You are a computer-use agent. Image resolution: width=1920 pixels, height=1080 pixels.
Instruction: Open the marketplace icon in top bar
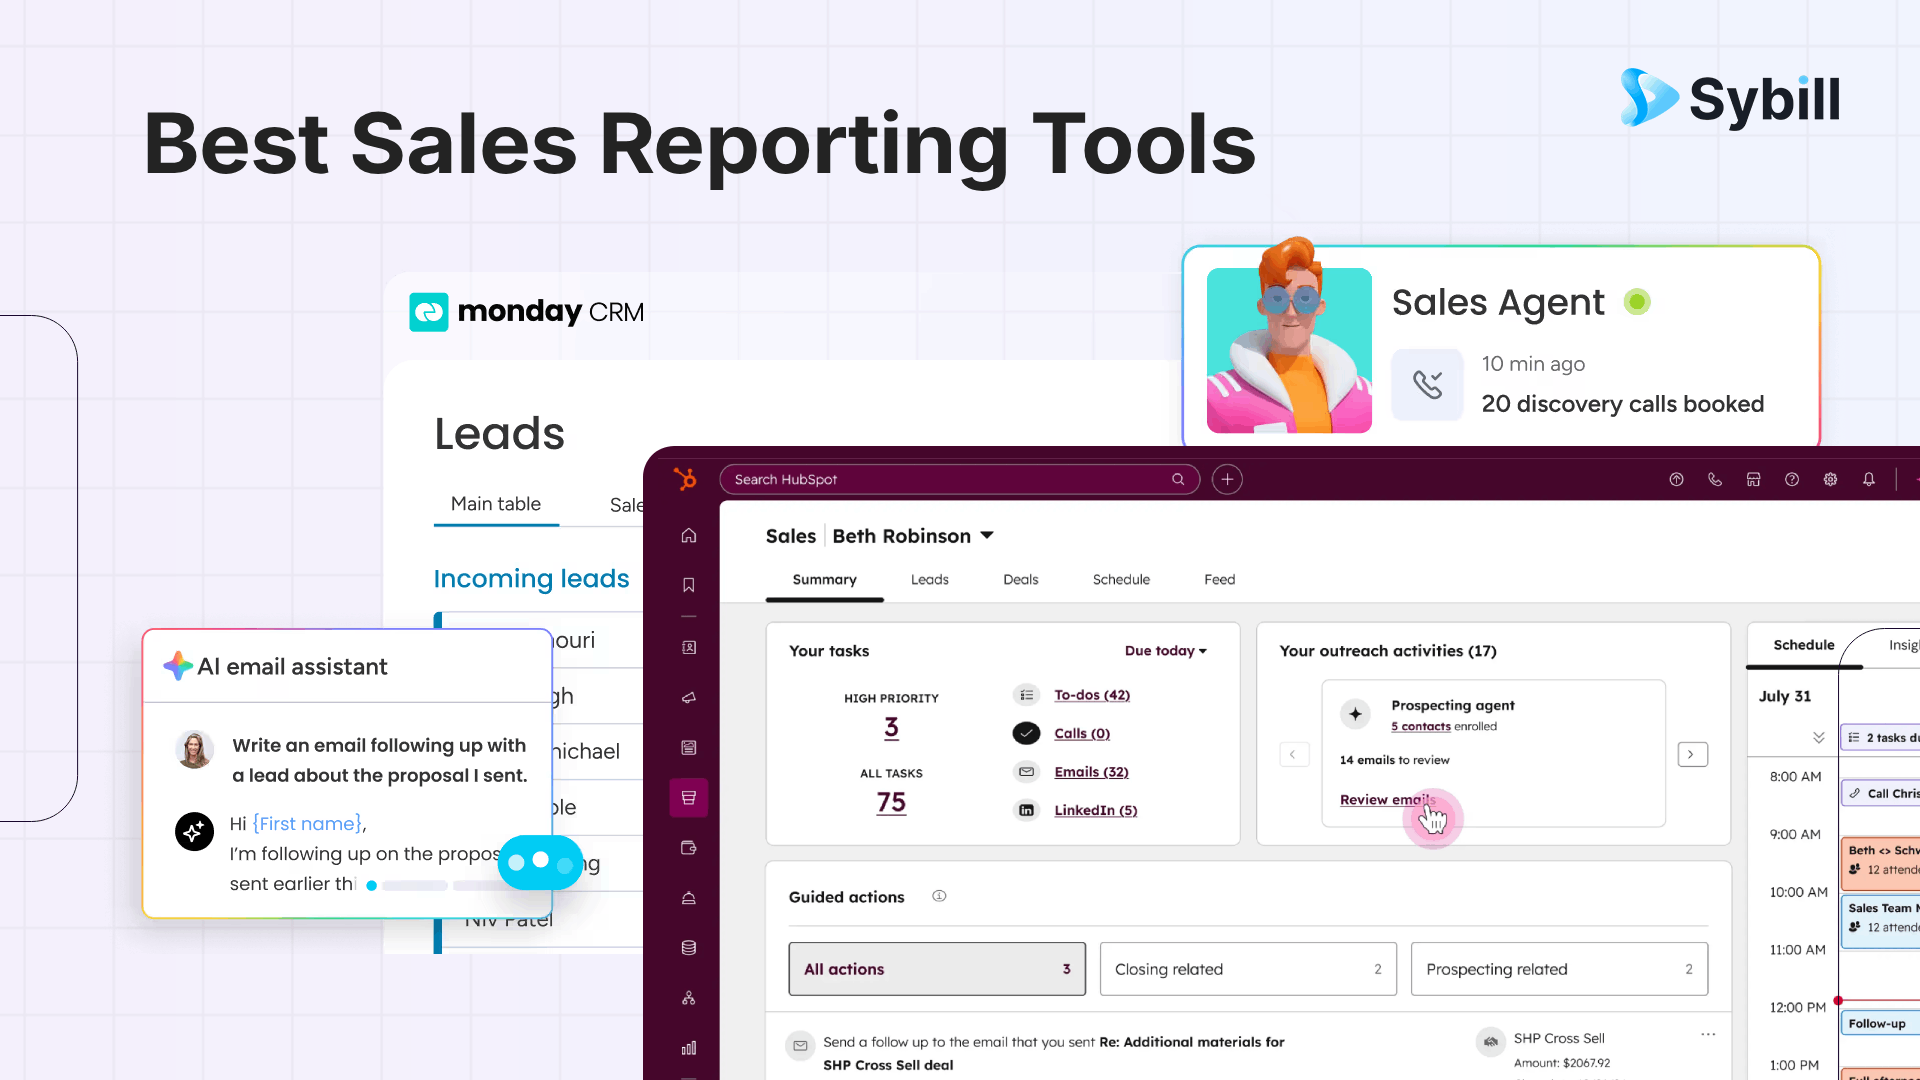(1753, 479)
